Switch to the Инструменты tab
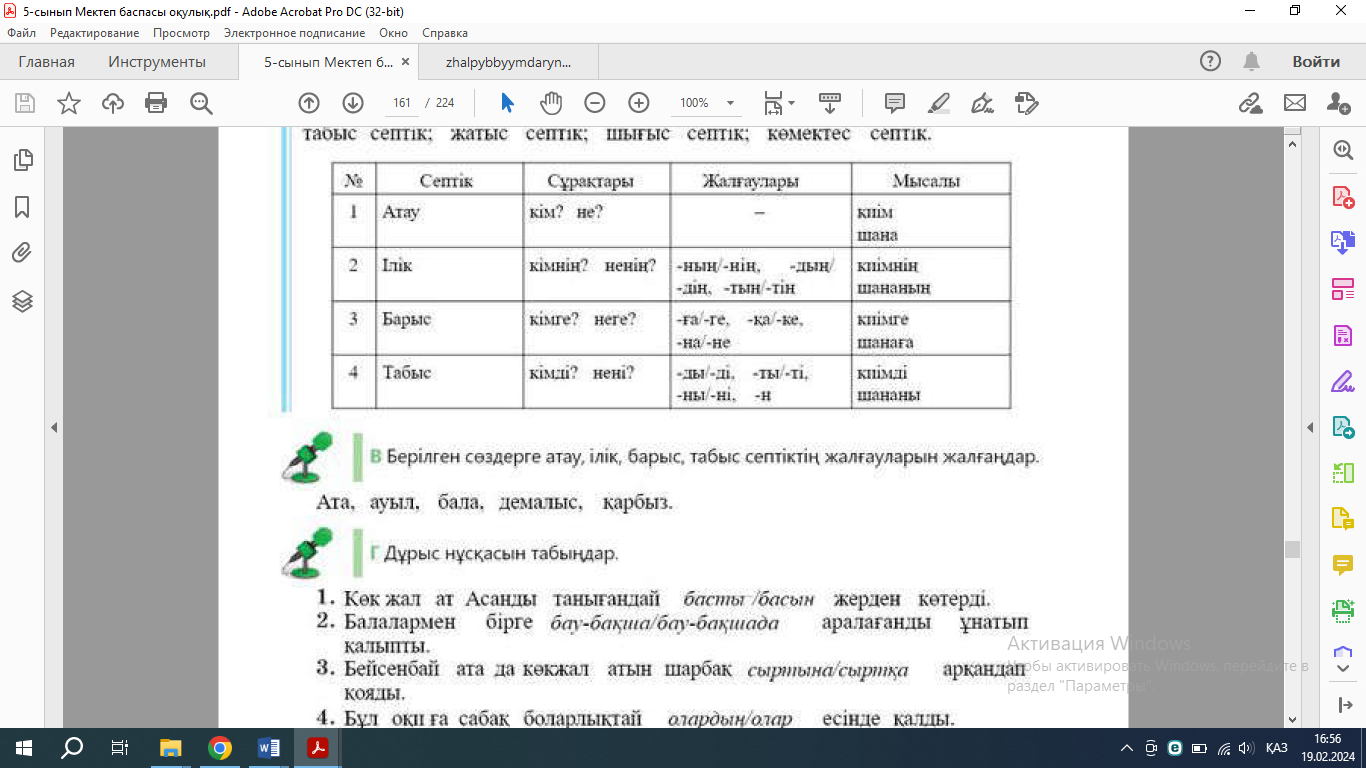1366x768 pixels. click(x=157, y=62)
